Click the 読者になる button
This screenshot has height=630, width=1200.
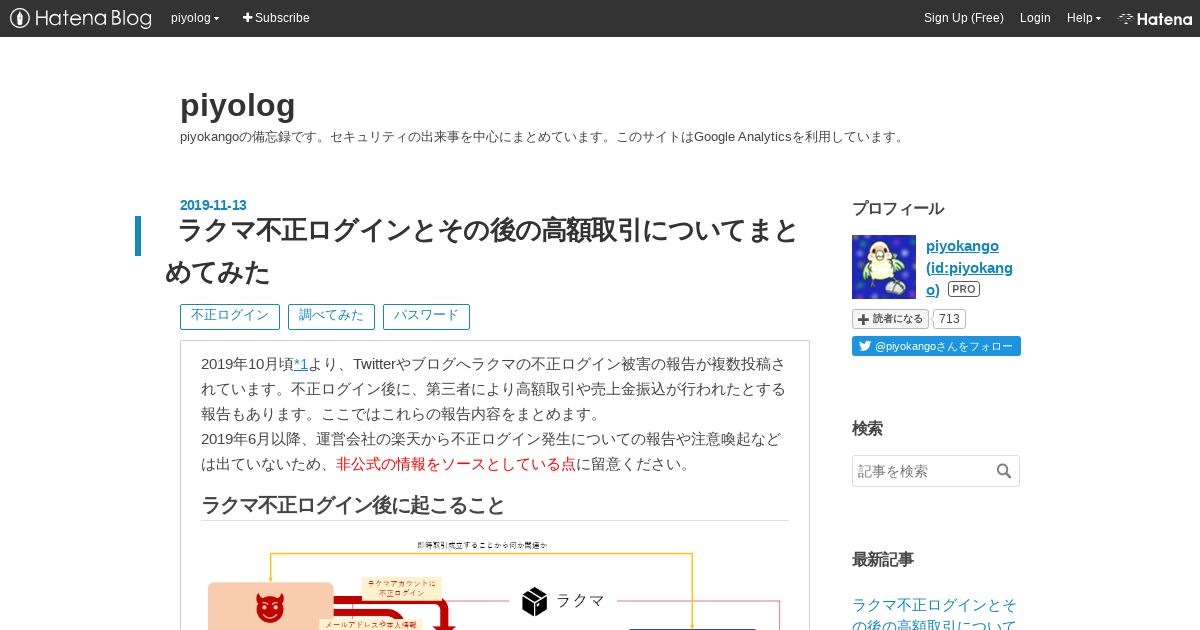coord(890,319)
